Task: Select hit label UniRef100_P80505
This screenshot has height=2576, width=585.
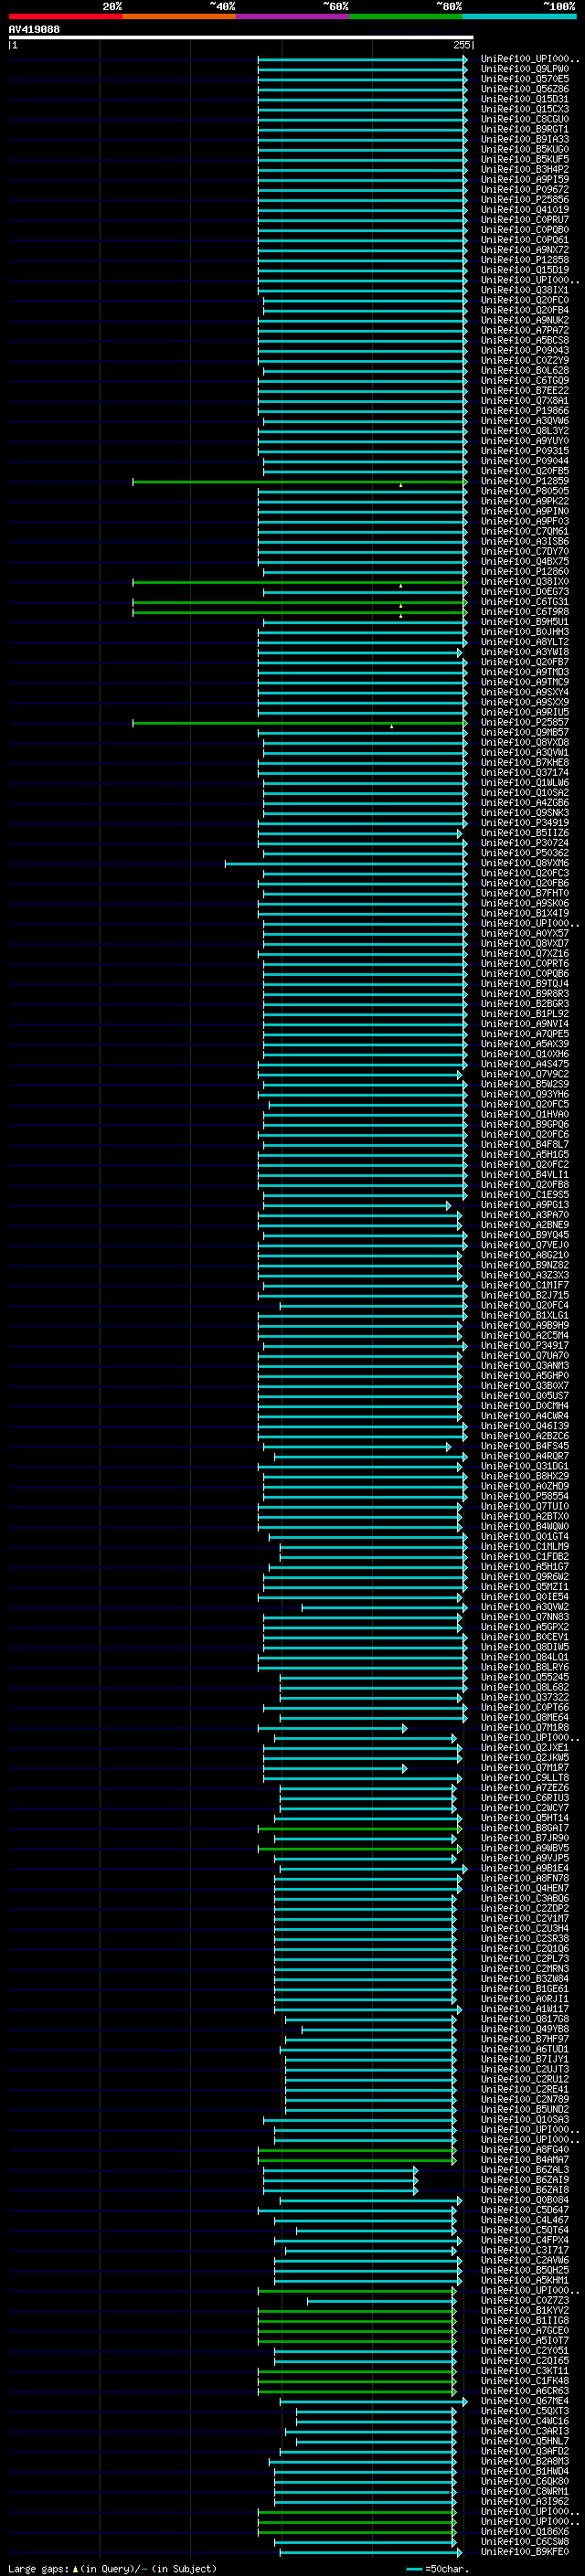Action: [525, 491]
